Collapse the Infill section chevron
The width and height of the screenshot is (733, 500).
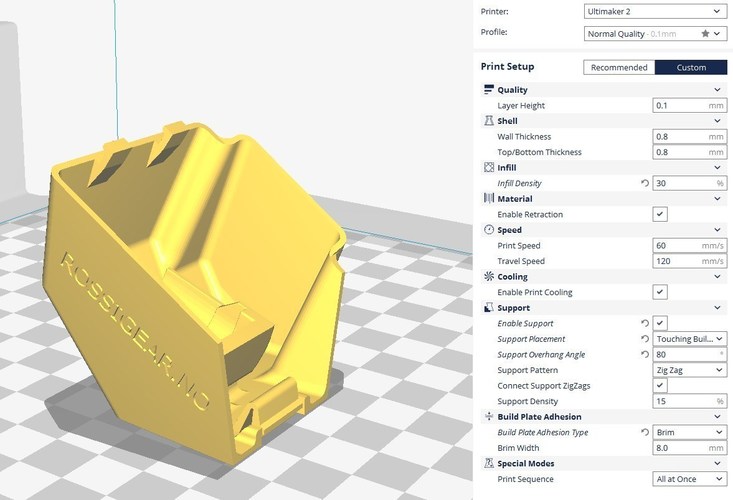point(718,167)
